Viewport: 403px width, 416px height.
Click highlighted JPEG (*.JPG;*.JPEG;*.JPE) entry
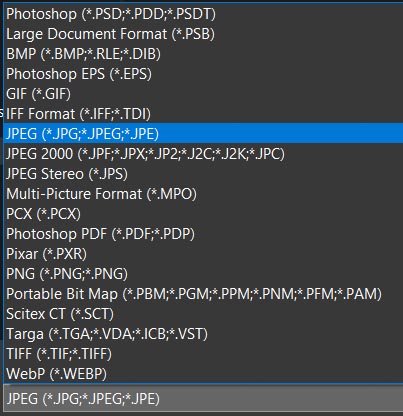[x=203, y=134]
